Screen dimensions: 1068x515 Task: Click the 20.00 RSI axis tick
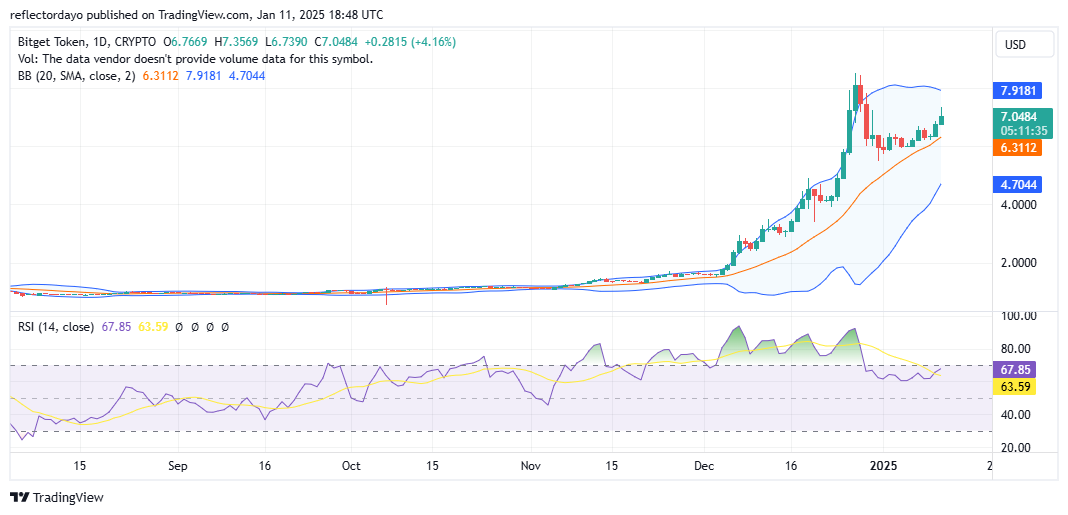tap(1018, 448)
